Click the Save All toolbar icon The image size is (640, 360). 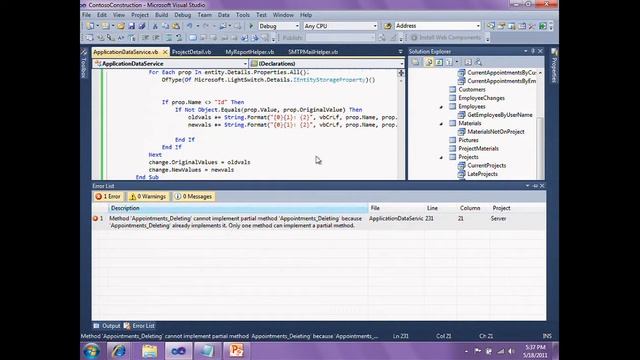pos(142,26)
